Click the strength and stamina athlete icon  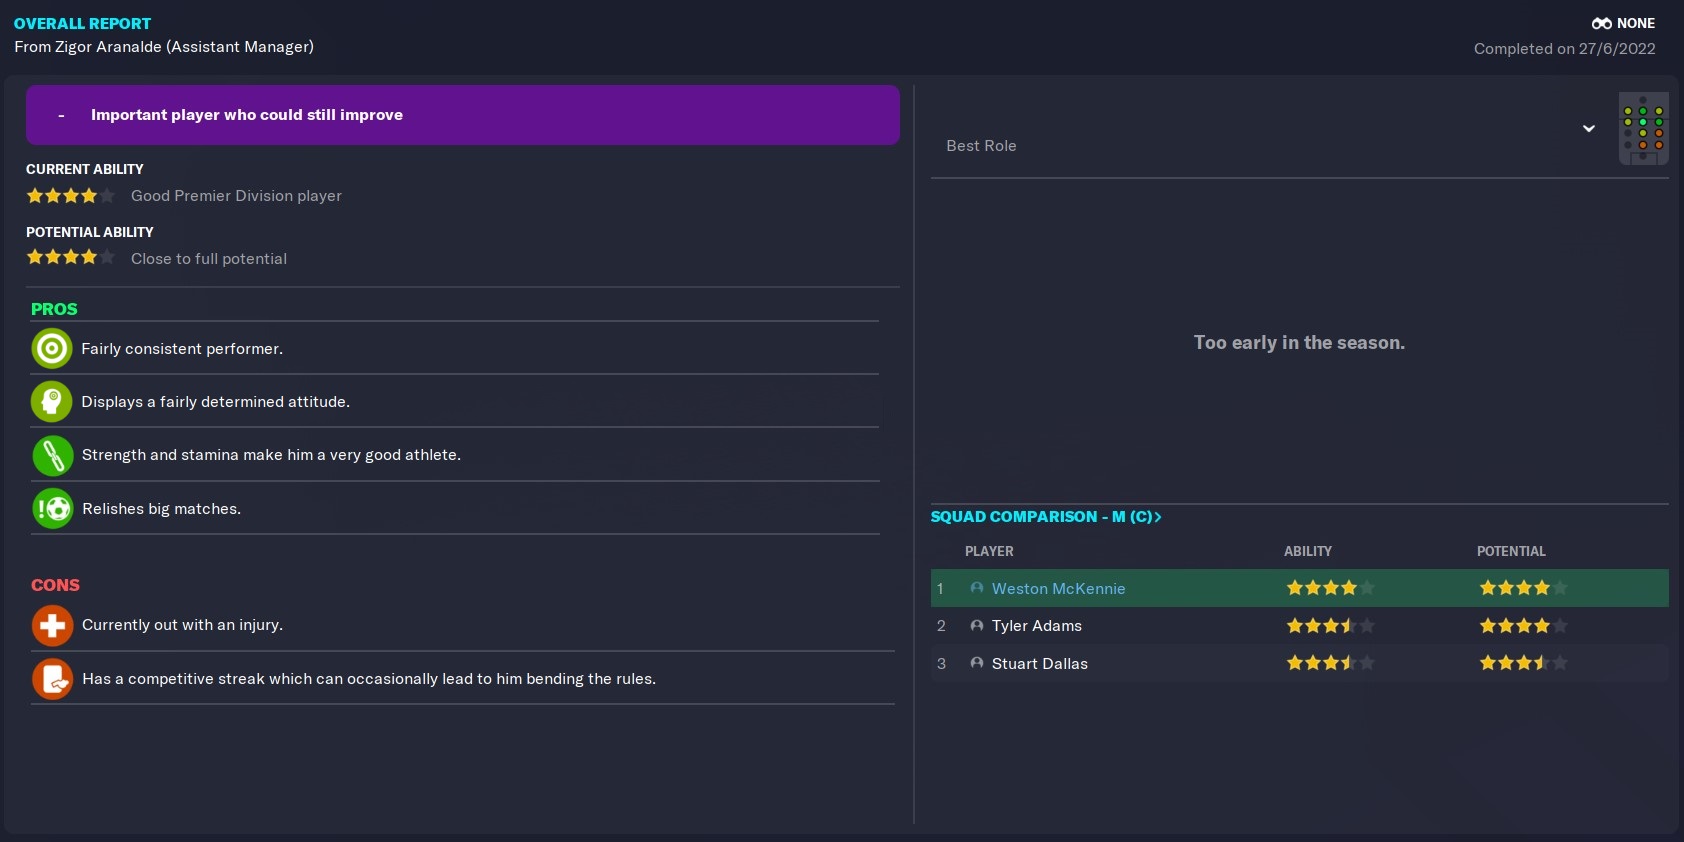point(52,455)
